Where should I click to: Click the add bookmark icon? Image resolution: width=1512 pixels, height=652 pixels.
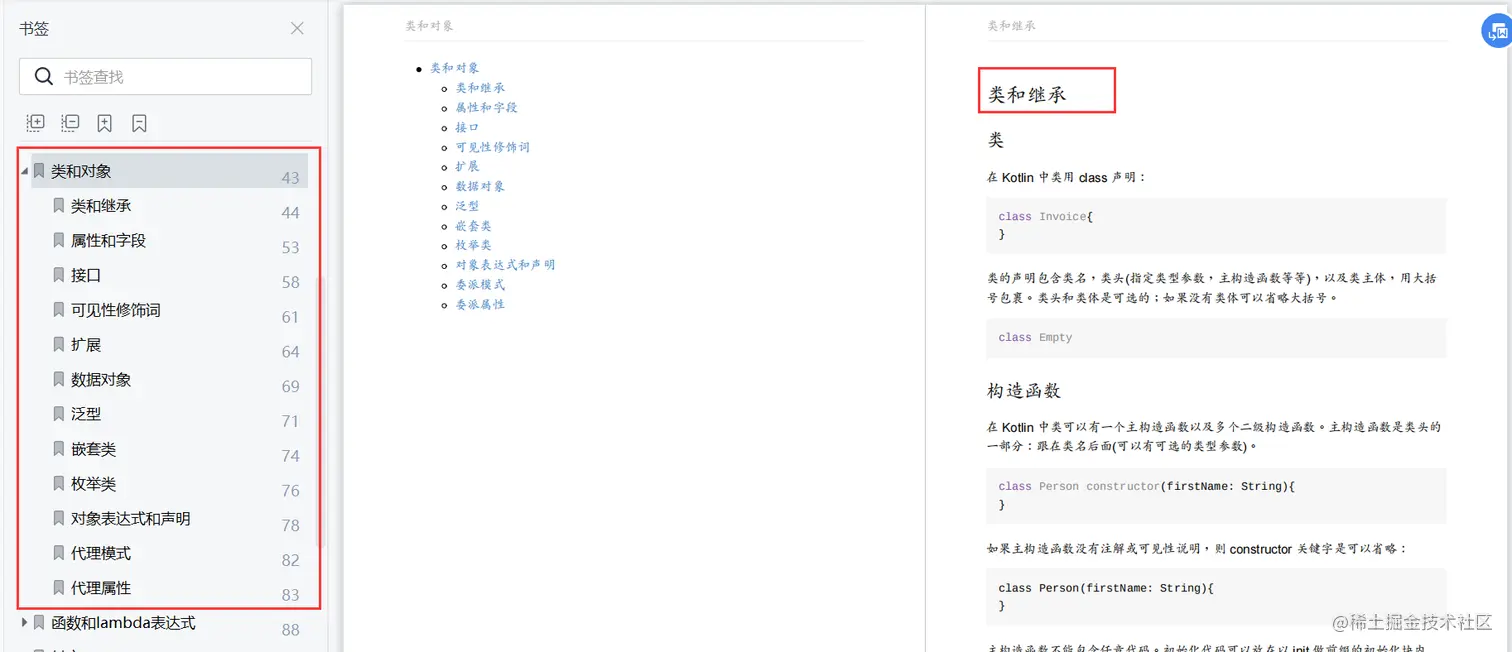(104, 122)
